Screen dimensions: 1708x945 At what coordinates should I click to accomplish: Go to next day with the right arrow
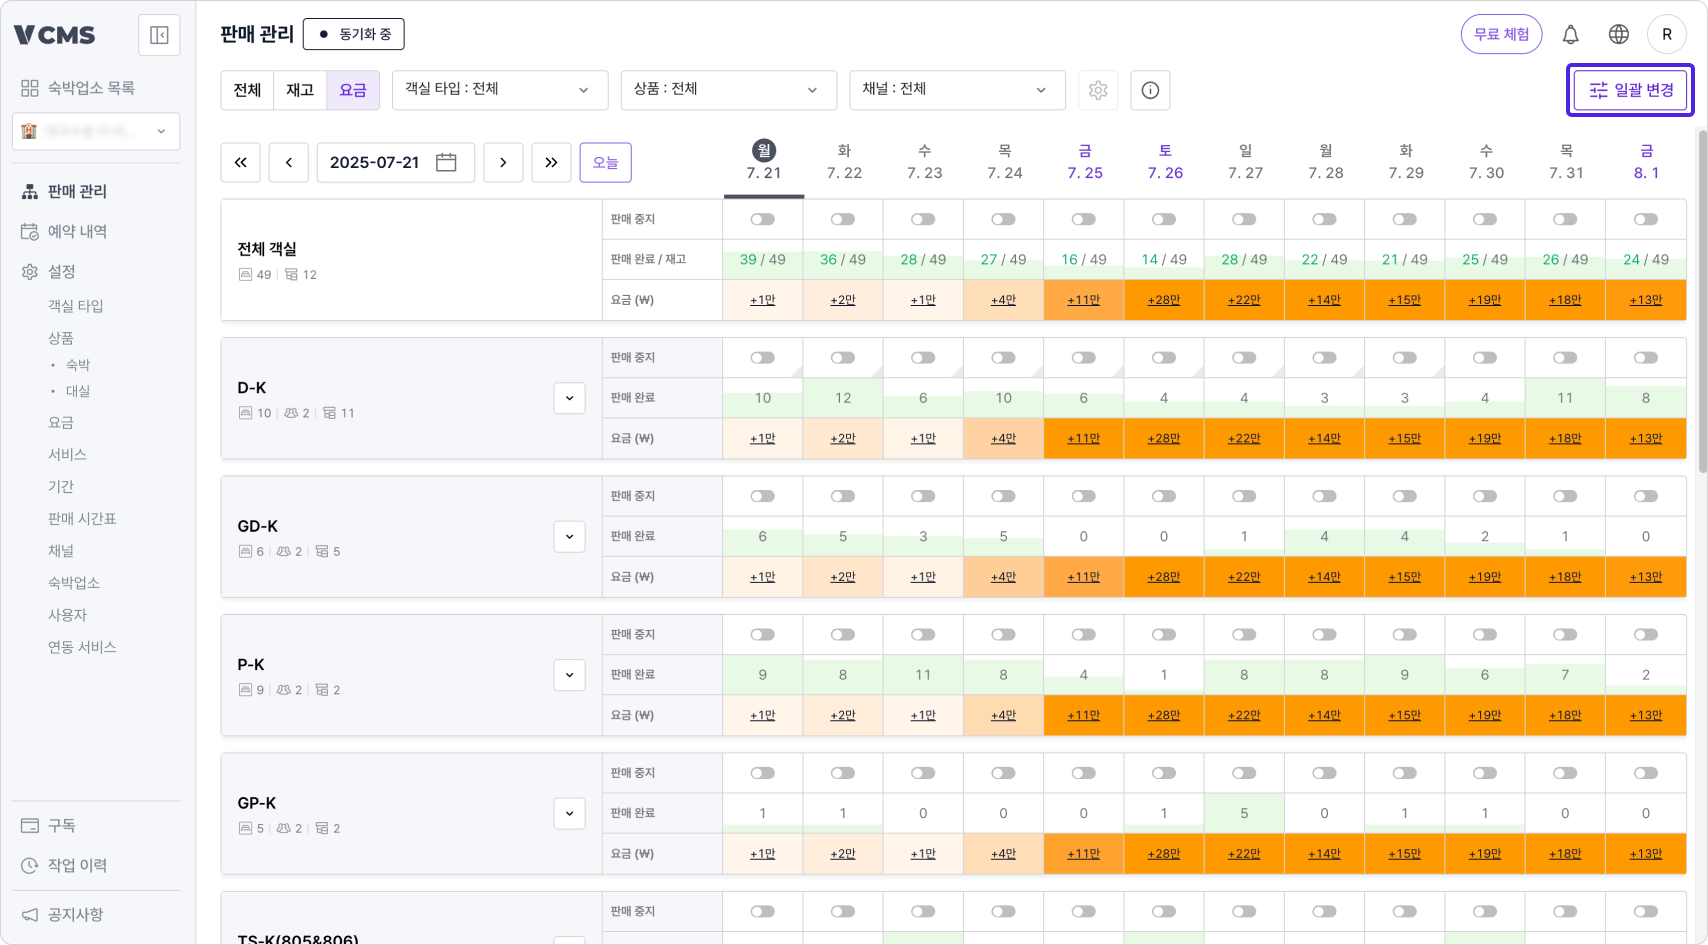click(x=503, y=163)
